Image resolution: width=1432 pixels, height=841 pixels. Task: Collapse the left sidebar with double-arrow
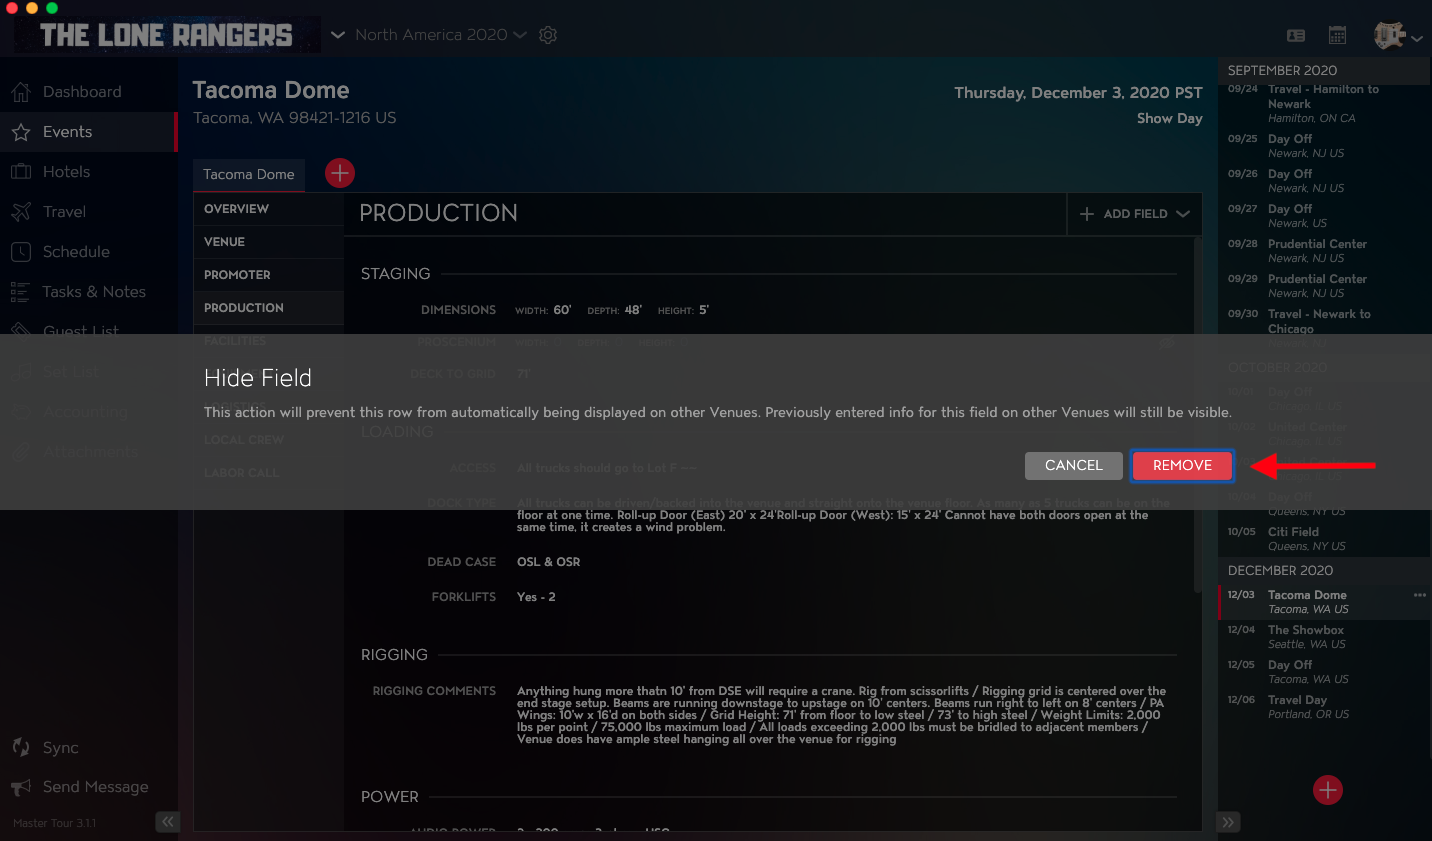click(168, 821)
